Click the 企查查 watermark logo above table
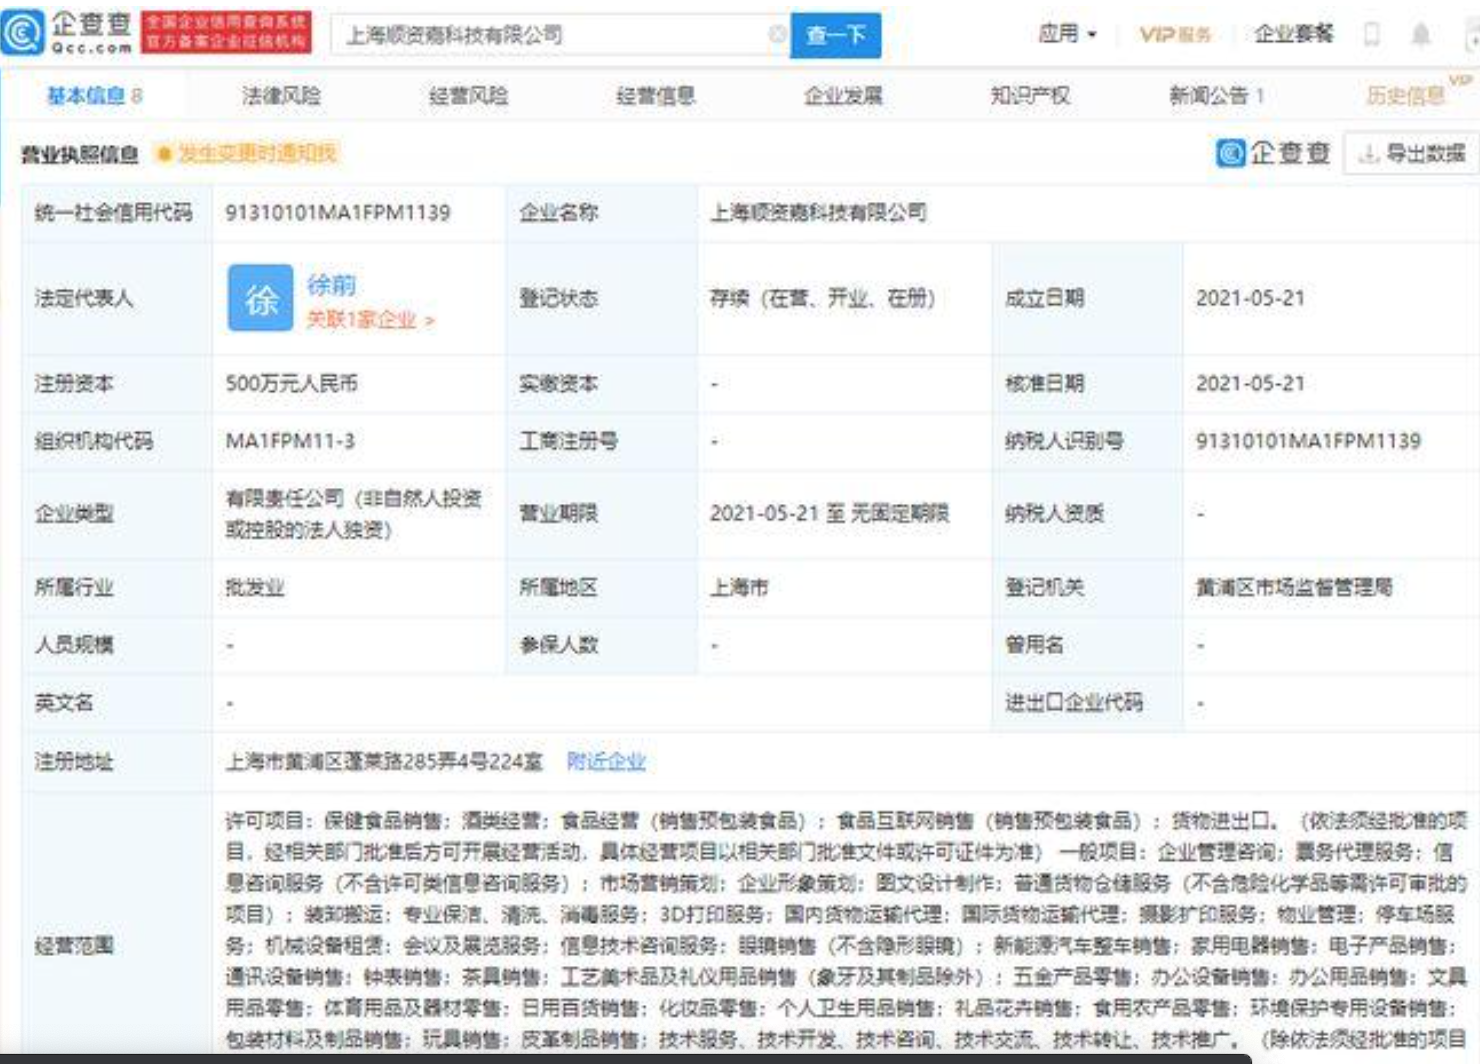 1273,153
